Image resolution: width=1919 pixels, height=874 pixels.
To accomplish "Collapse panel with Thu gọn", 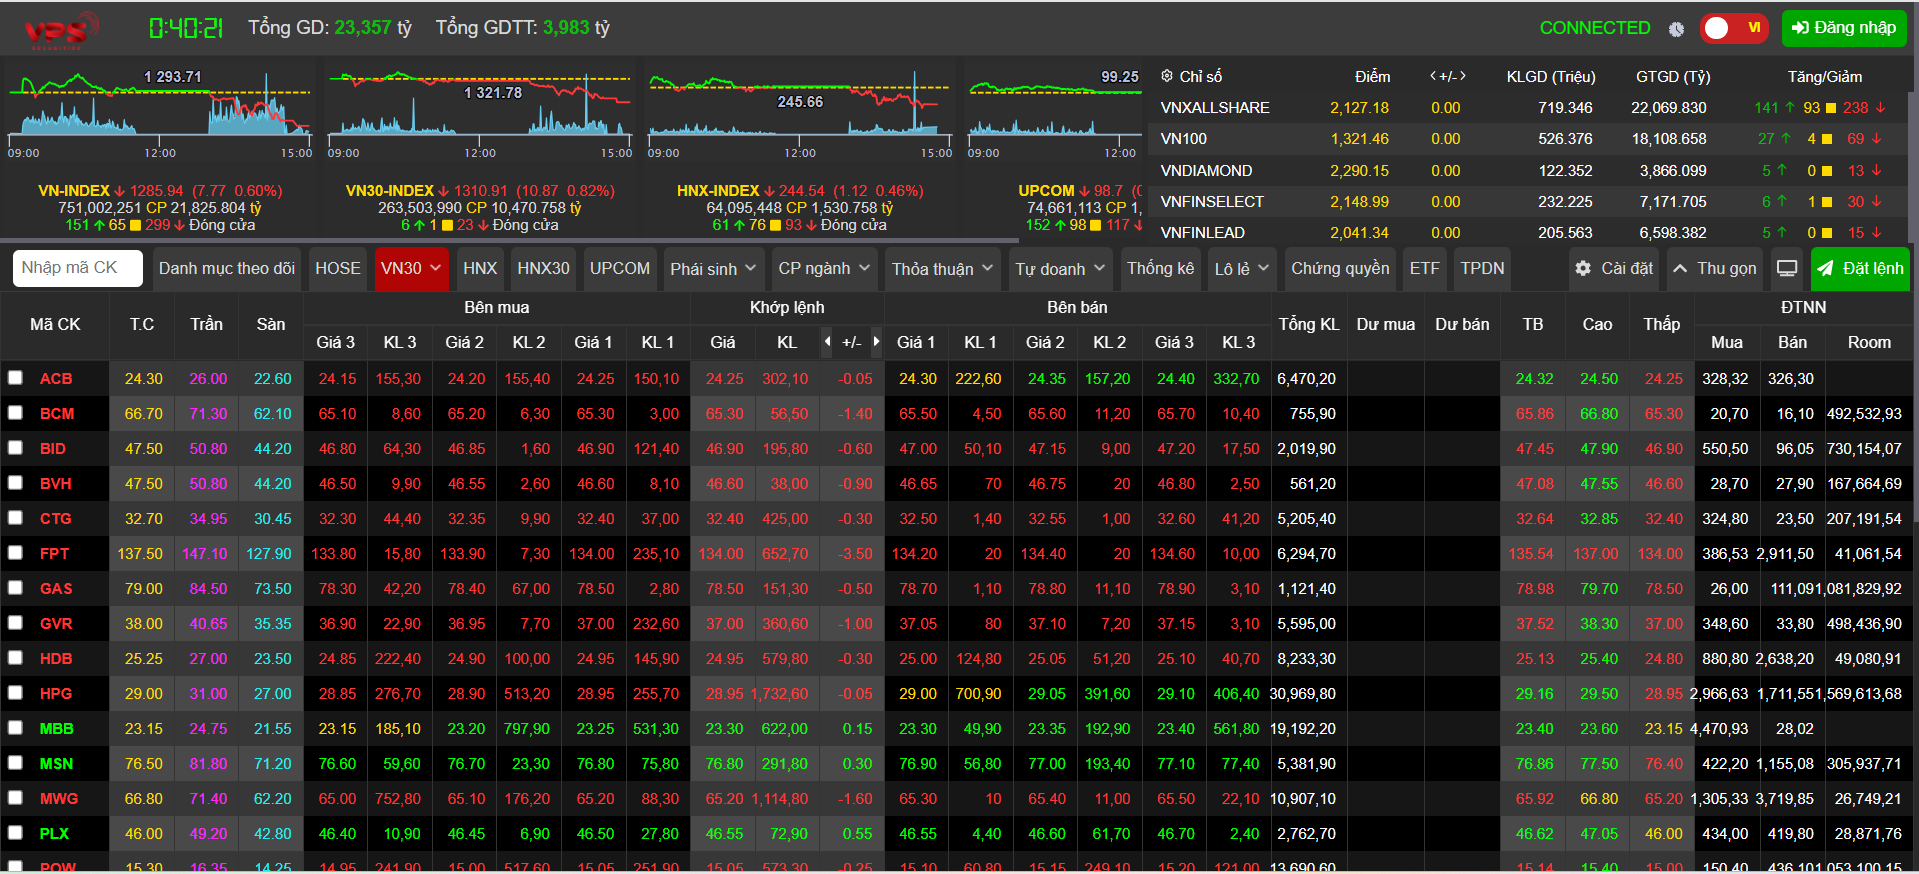I will tap(1715, 268).
